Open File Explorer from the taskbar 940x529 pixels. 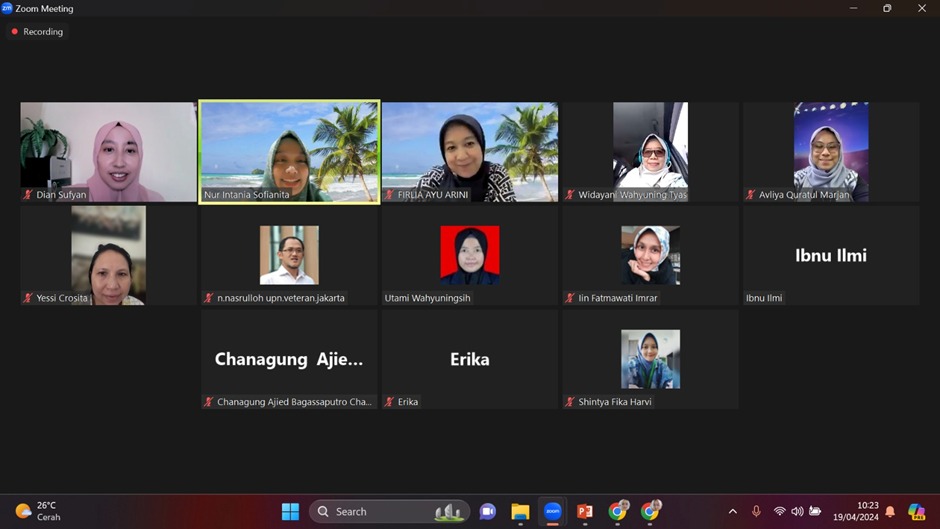(520, 511)
